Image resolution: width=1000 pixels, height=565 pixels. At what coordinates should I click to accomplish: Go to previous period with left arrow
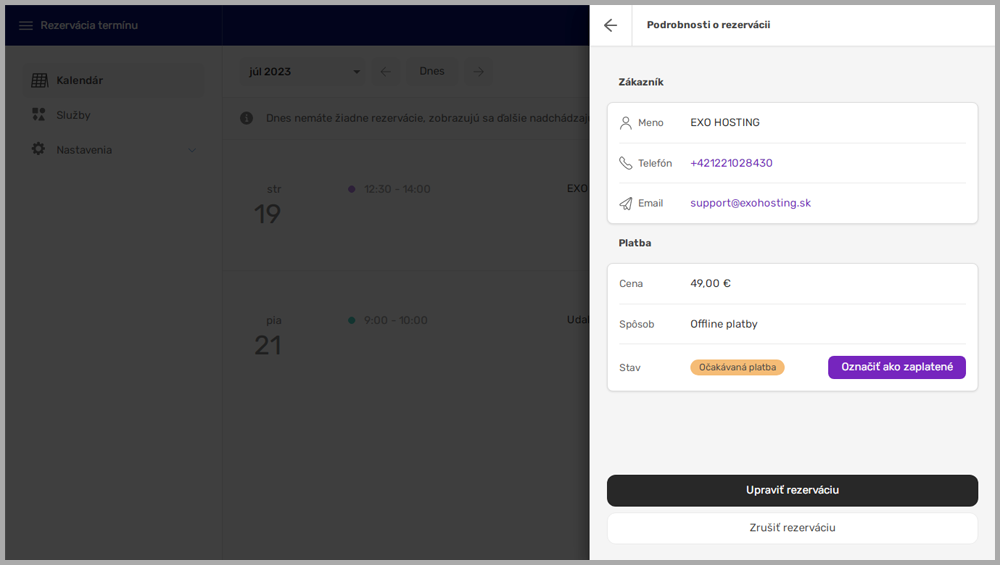point(386,72)
